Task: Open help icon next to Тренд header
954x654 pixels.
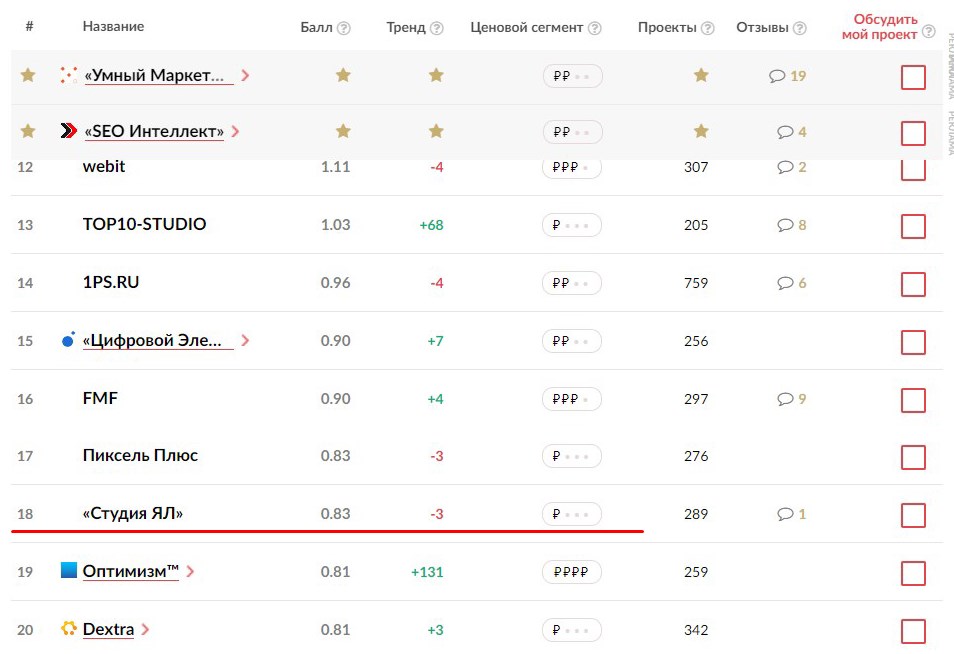Action: point(437,28)
